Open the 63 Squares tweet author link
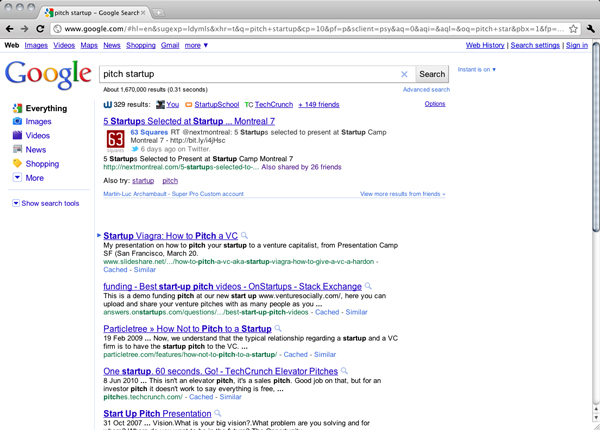This screenshot has width=600, height=430. pyautogui.click(x=149, y=132)
